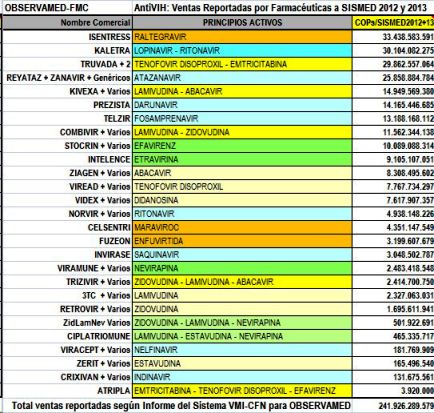Screen dimensions: 434x413
Task: Click the DARUNAVIR cell
Action: (x=242, y=105)
